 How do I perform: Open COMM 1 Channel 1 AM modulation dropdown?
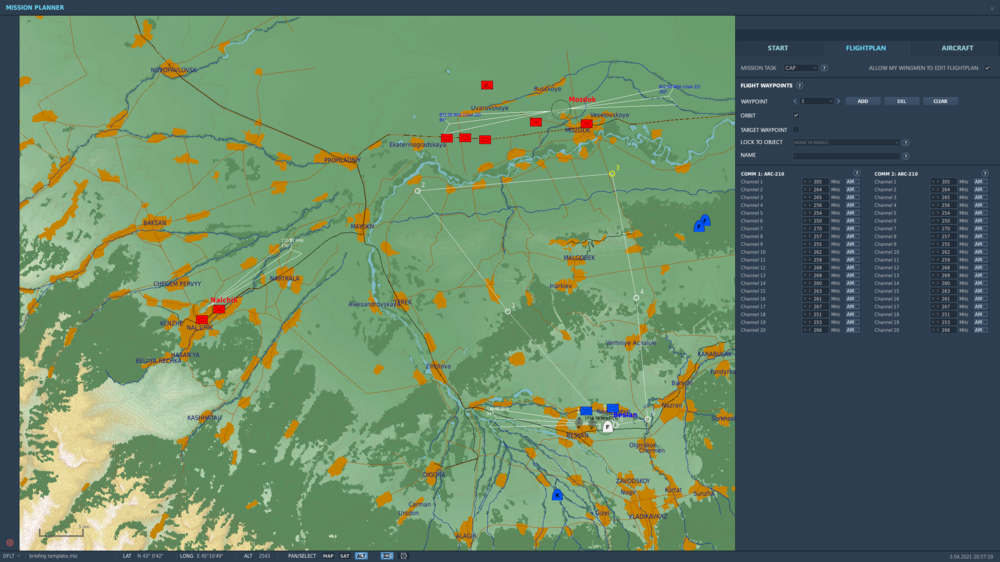pyautogui.click(x=852, y=182)
